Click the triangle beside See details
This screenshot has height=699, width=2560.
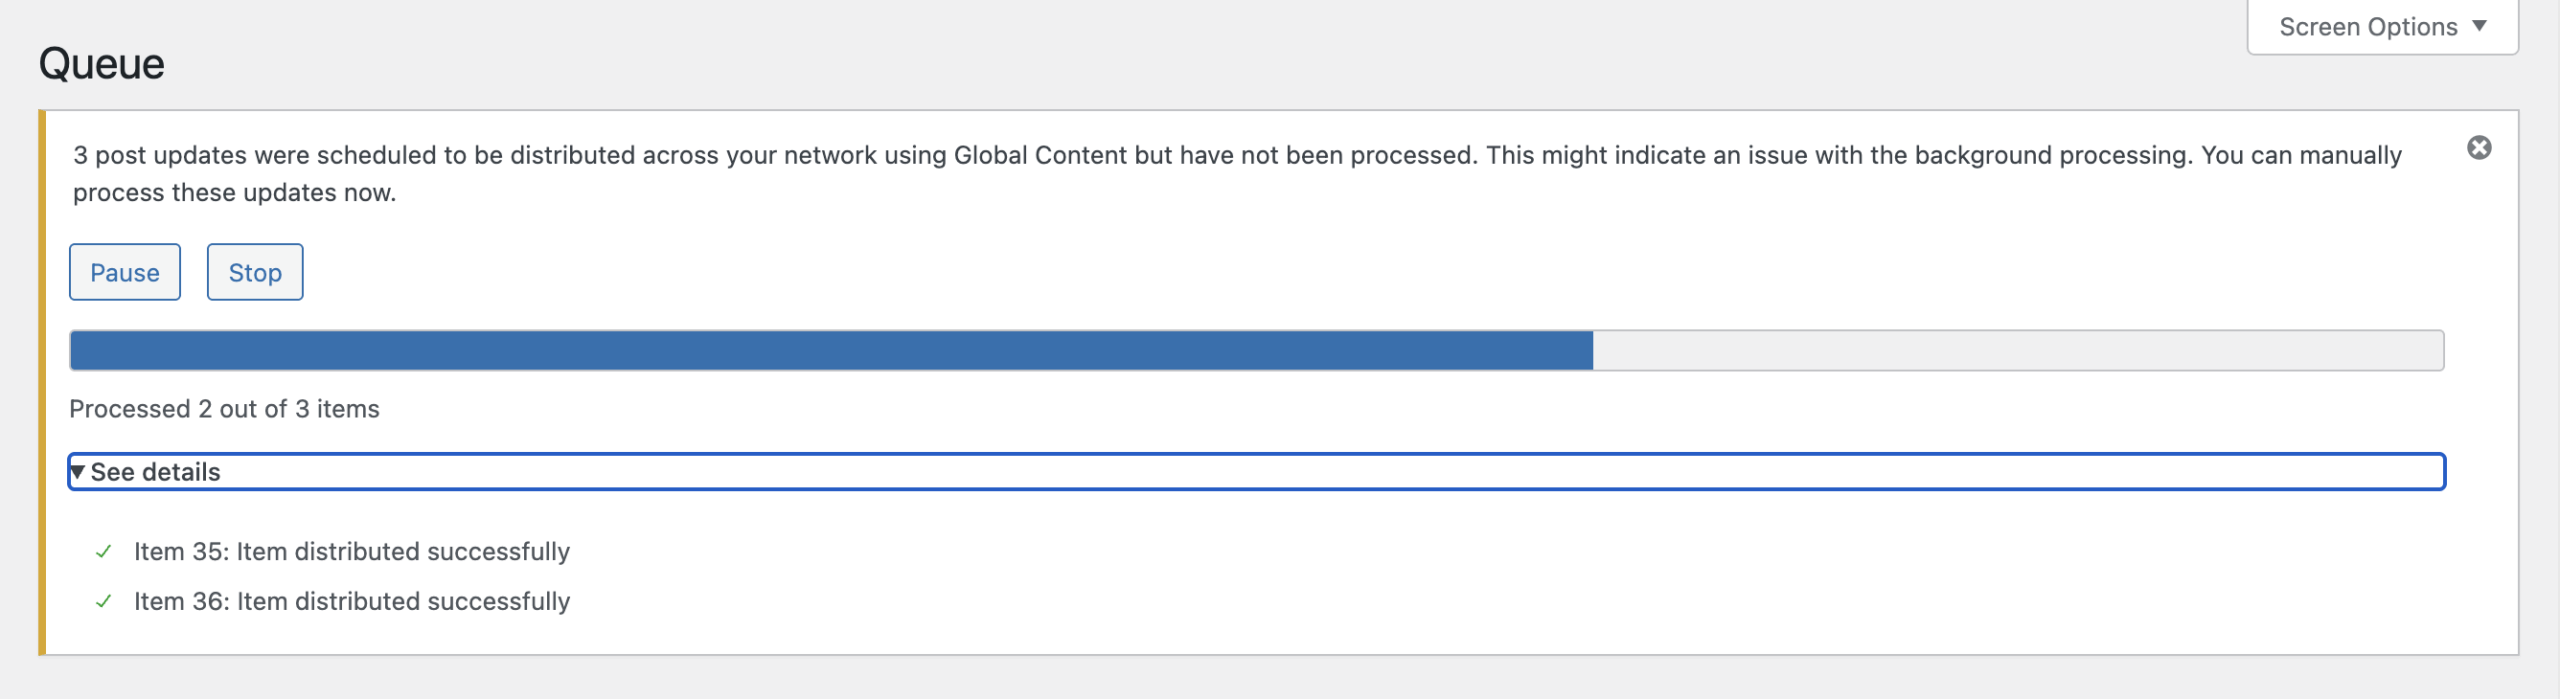(78, 472)
